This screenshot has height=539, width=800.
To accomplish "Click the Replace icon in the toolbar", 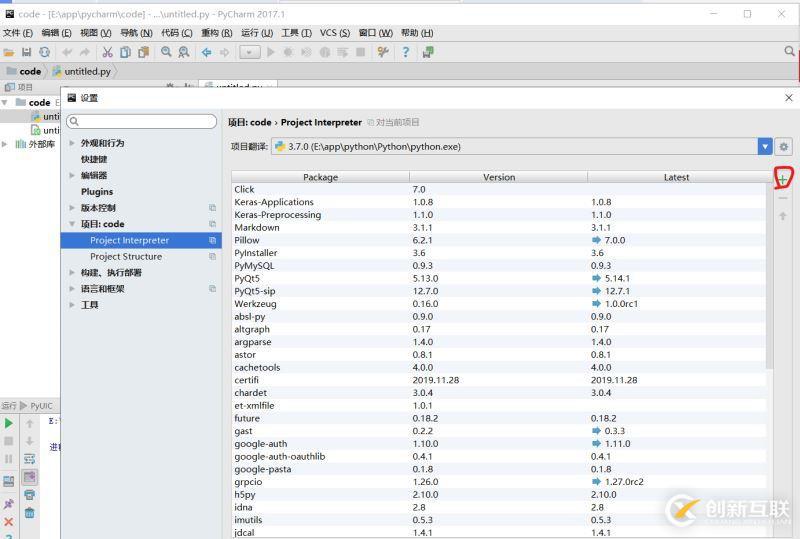I will pos(184,52).
